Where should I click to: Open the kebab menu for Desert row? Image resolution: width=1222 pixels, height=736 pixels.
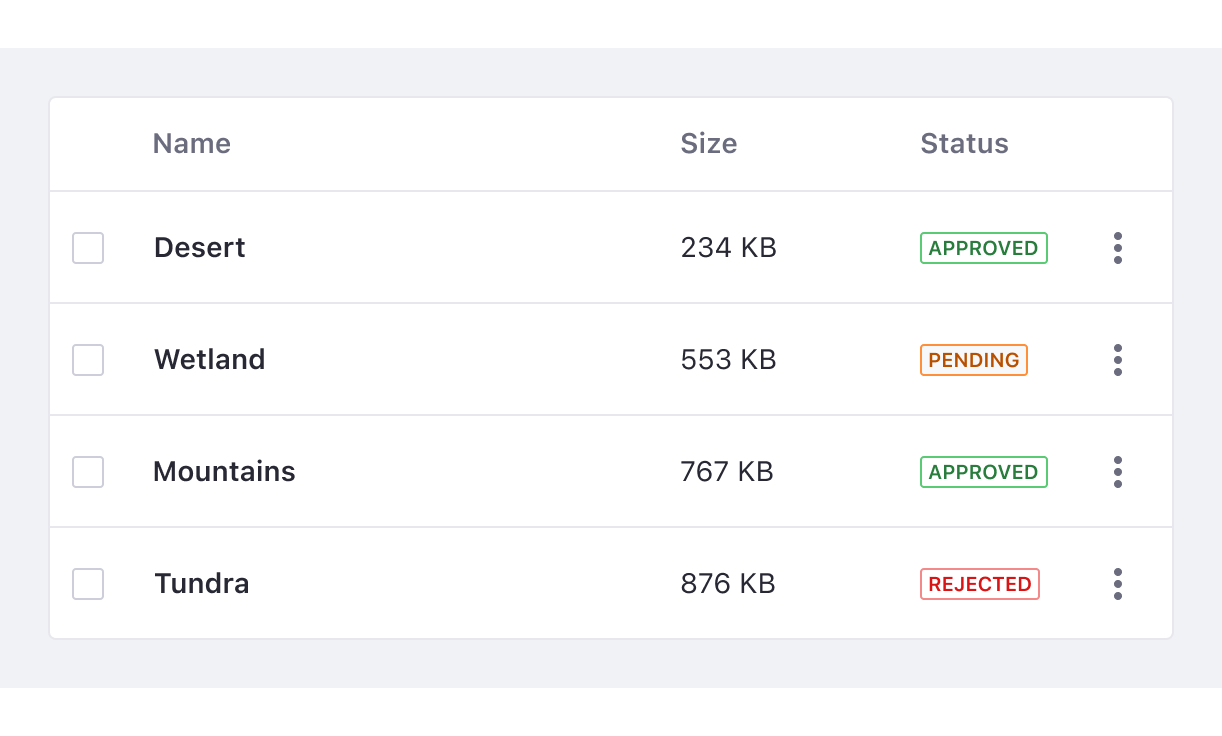[x=1117, y=248]
